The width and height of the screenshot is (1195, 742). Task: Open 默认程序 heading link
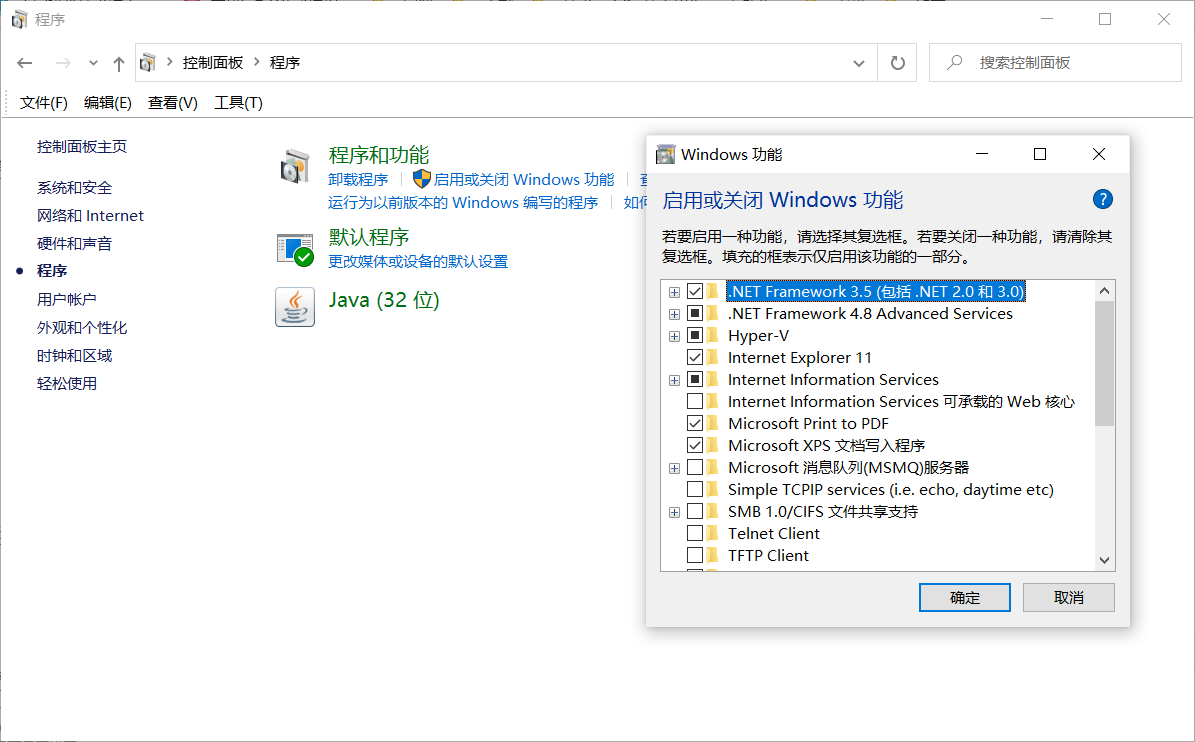369,237
